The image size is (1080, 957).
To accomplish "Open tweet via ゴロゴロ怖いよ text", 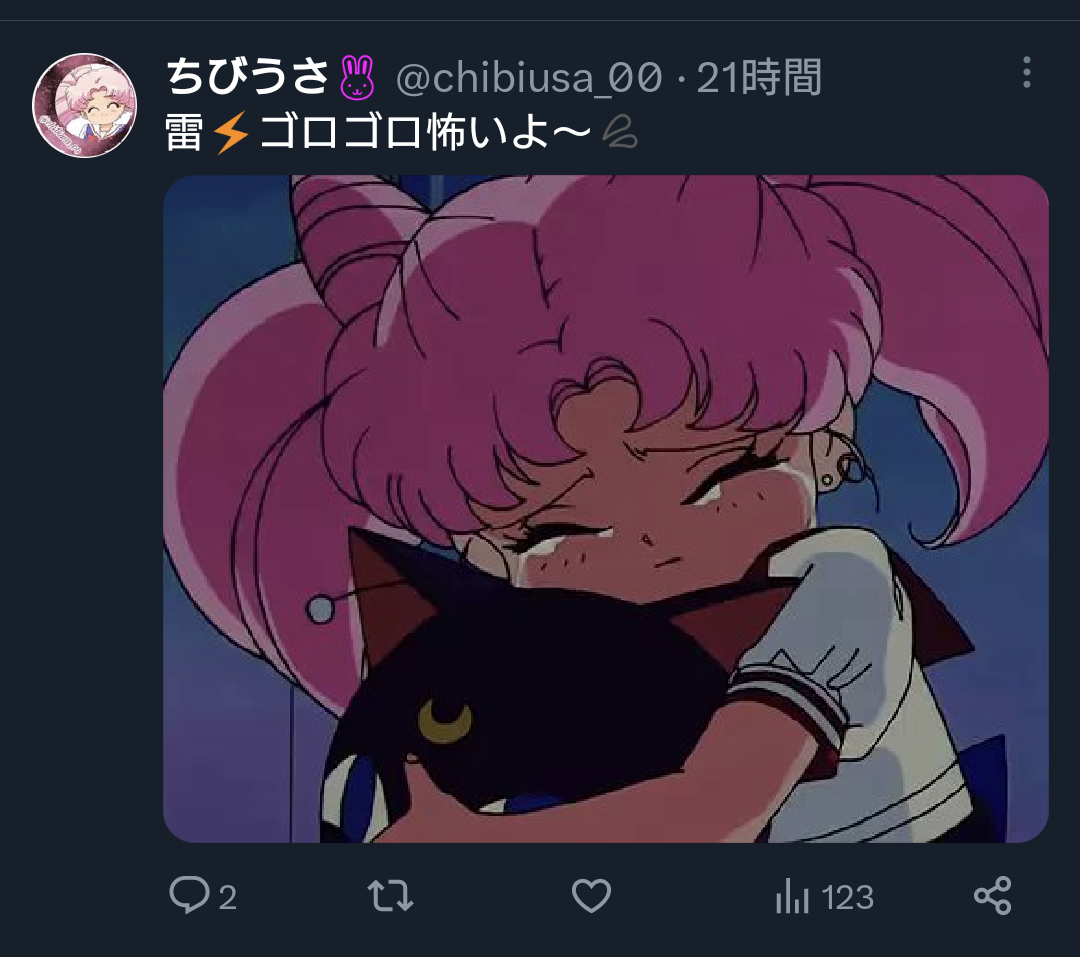I will tap(426, 132).
